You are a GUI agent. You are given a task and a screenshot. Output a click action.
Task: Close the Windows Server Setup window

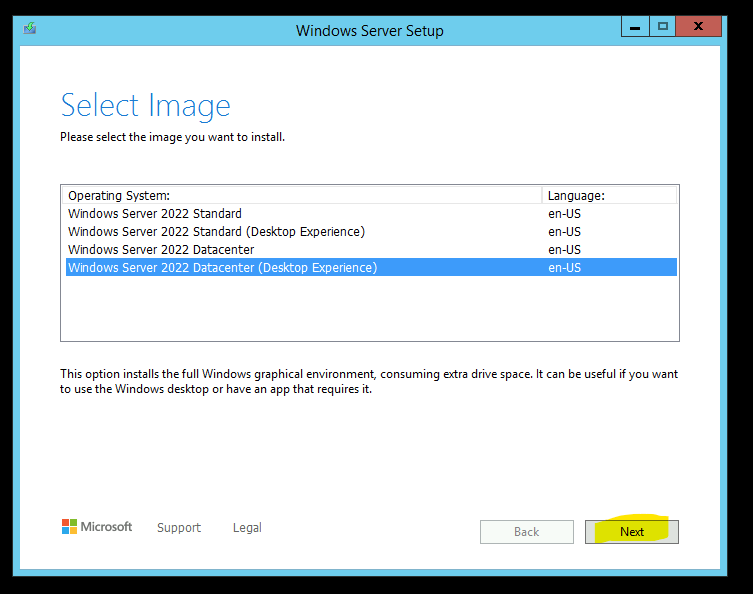click(x=699, y=27)
